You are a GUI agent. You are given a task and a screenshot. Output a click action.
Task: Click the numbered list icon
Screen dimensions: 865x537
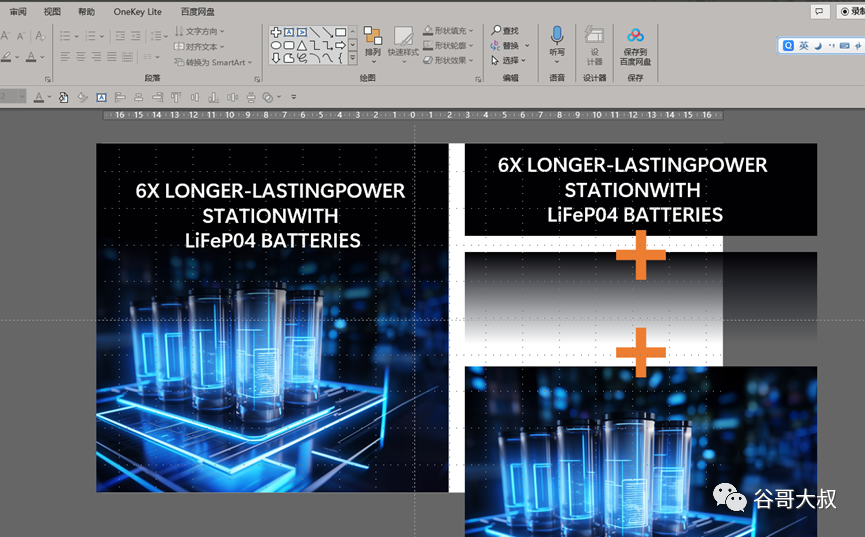click(x=90, y=36)
